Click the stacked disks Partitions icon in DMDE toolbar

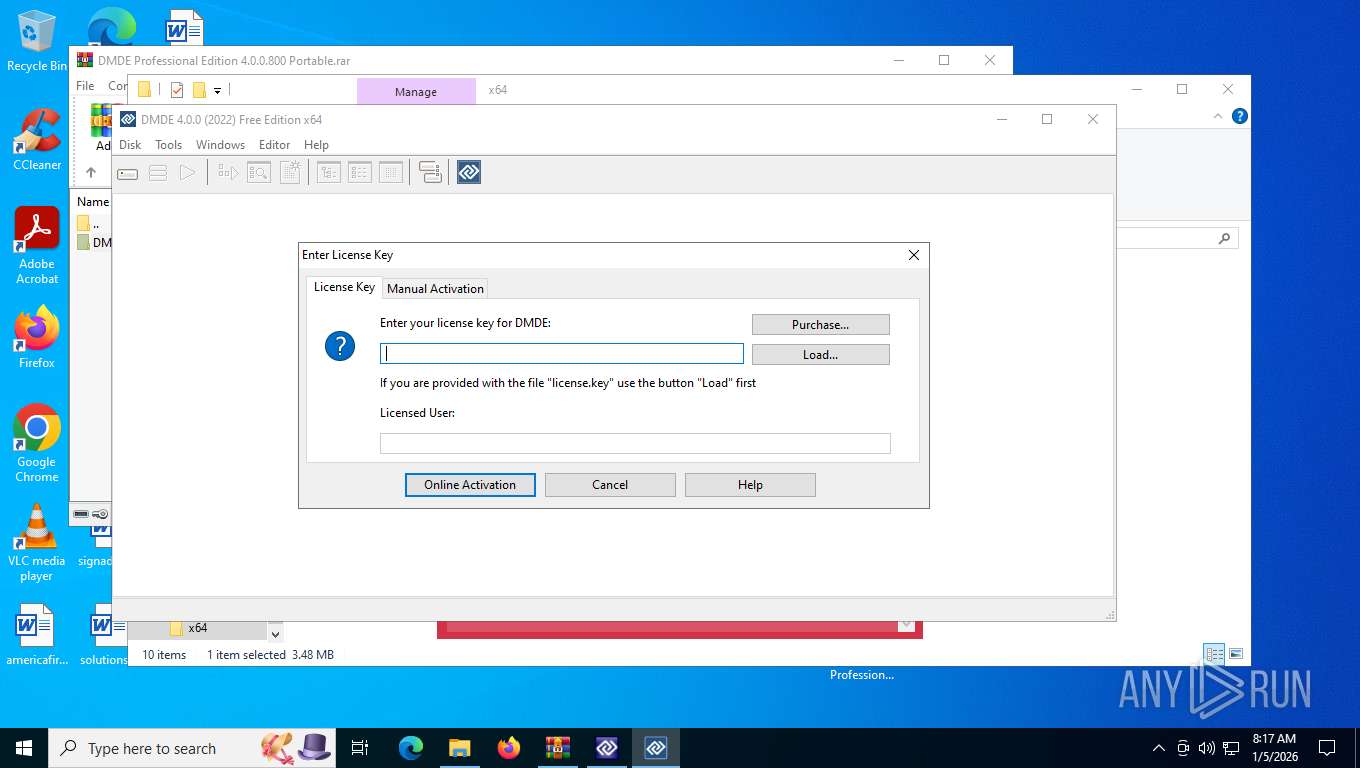tap(157, 173)
